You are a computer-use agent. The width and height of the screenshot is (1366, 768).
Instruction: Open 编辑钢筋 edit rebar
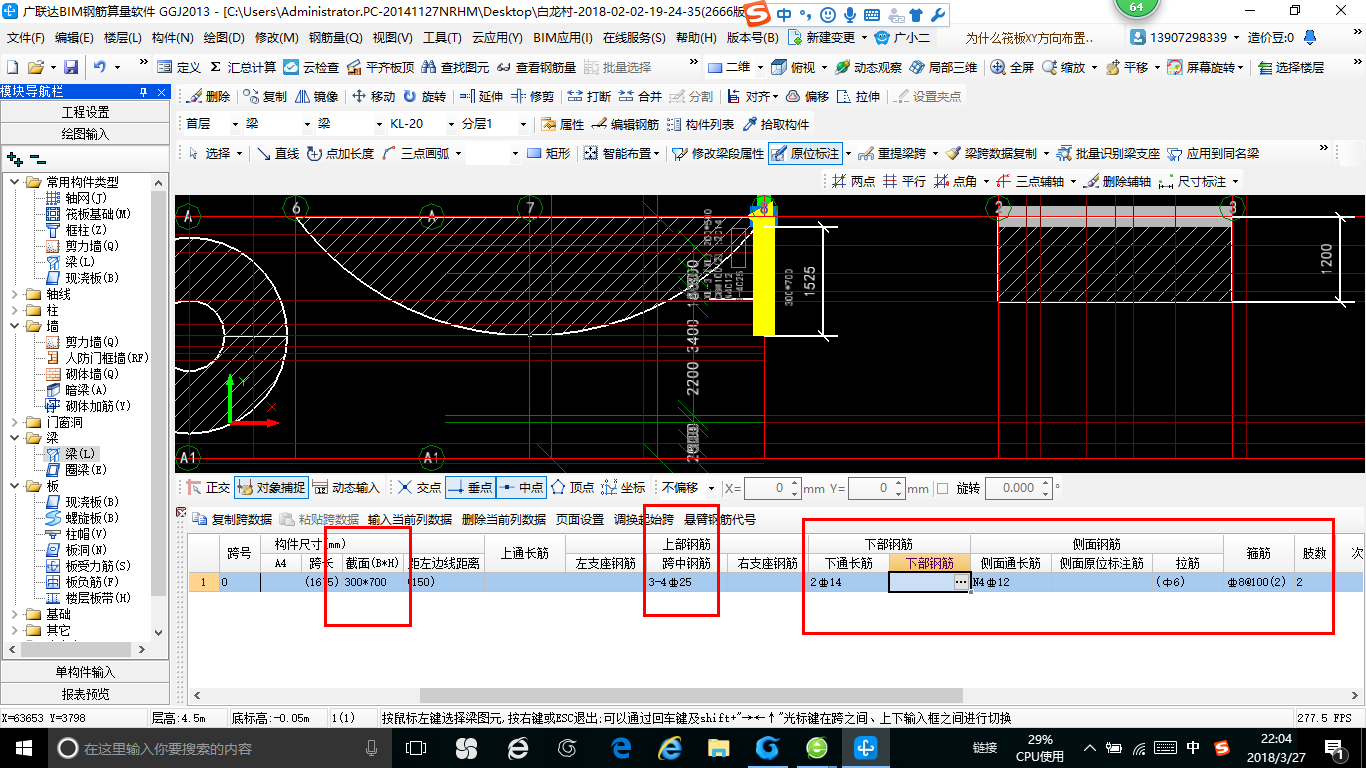[x=625, y=125]
